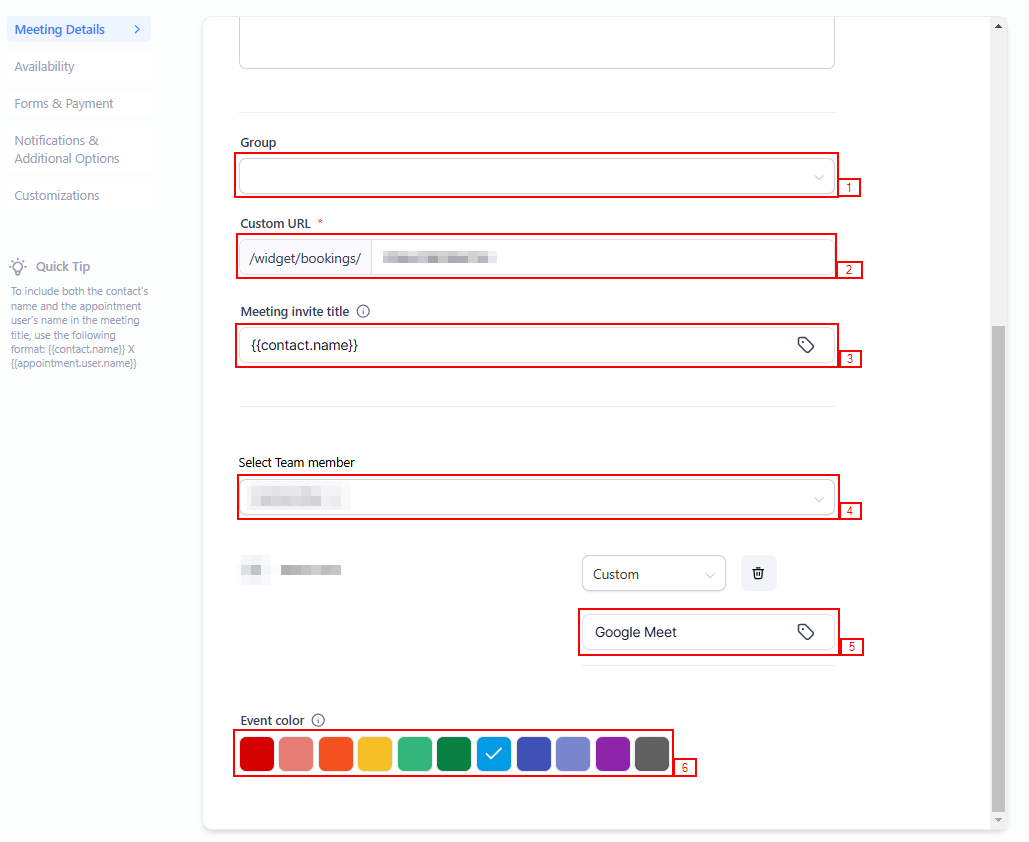Click info icon beside Event color
The width and height of the screenshot is (1029, 842).
[318, 720]
